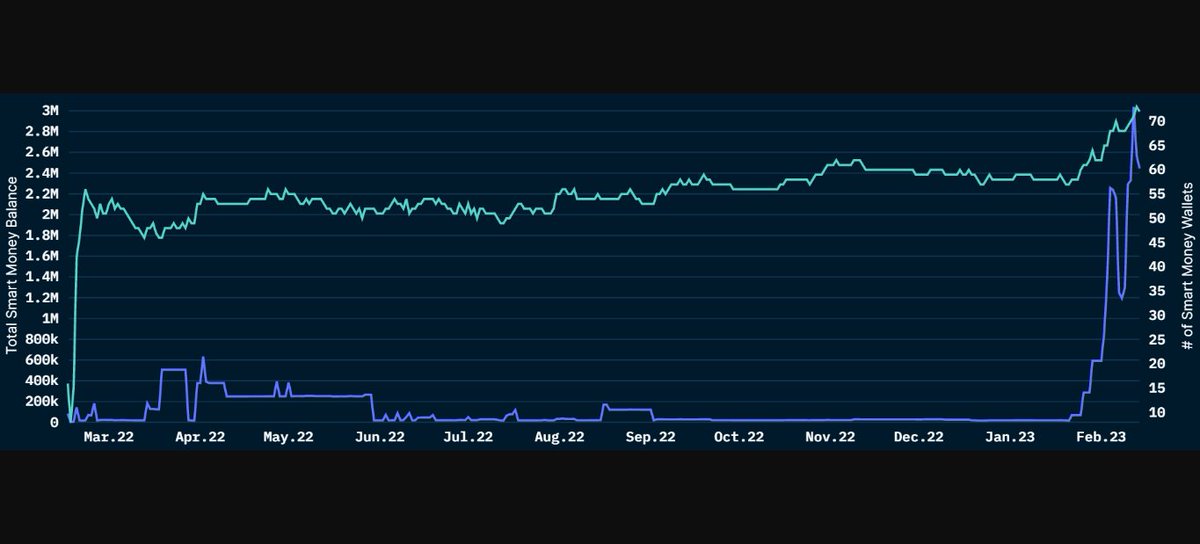Click the 2.4M balance axis label
This screenshot has width=1200, height=544.
coord(44,173)
